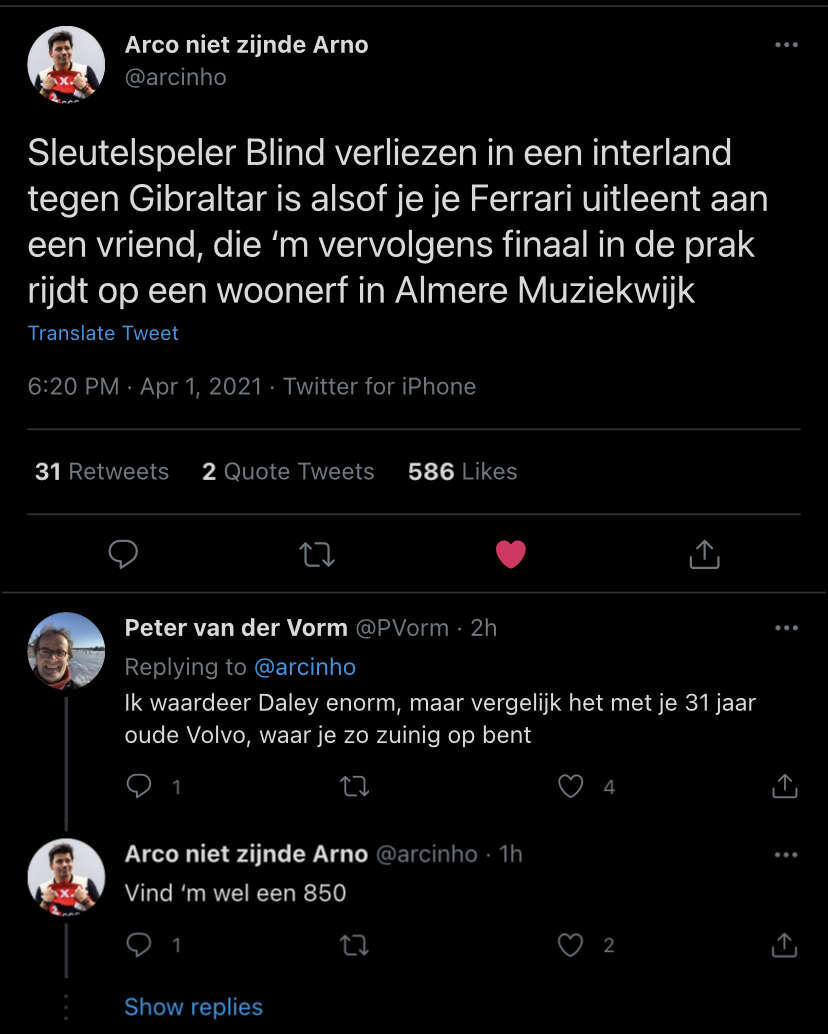This screenshot has width=828, height=1034.
Task: Share the 'Vind 'm wel een 850' tweet
Action: click(785, 945)
